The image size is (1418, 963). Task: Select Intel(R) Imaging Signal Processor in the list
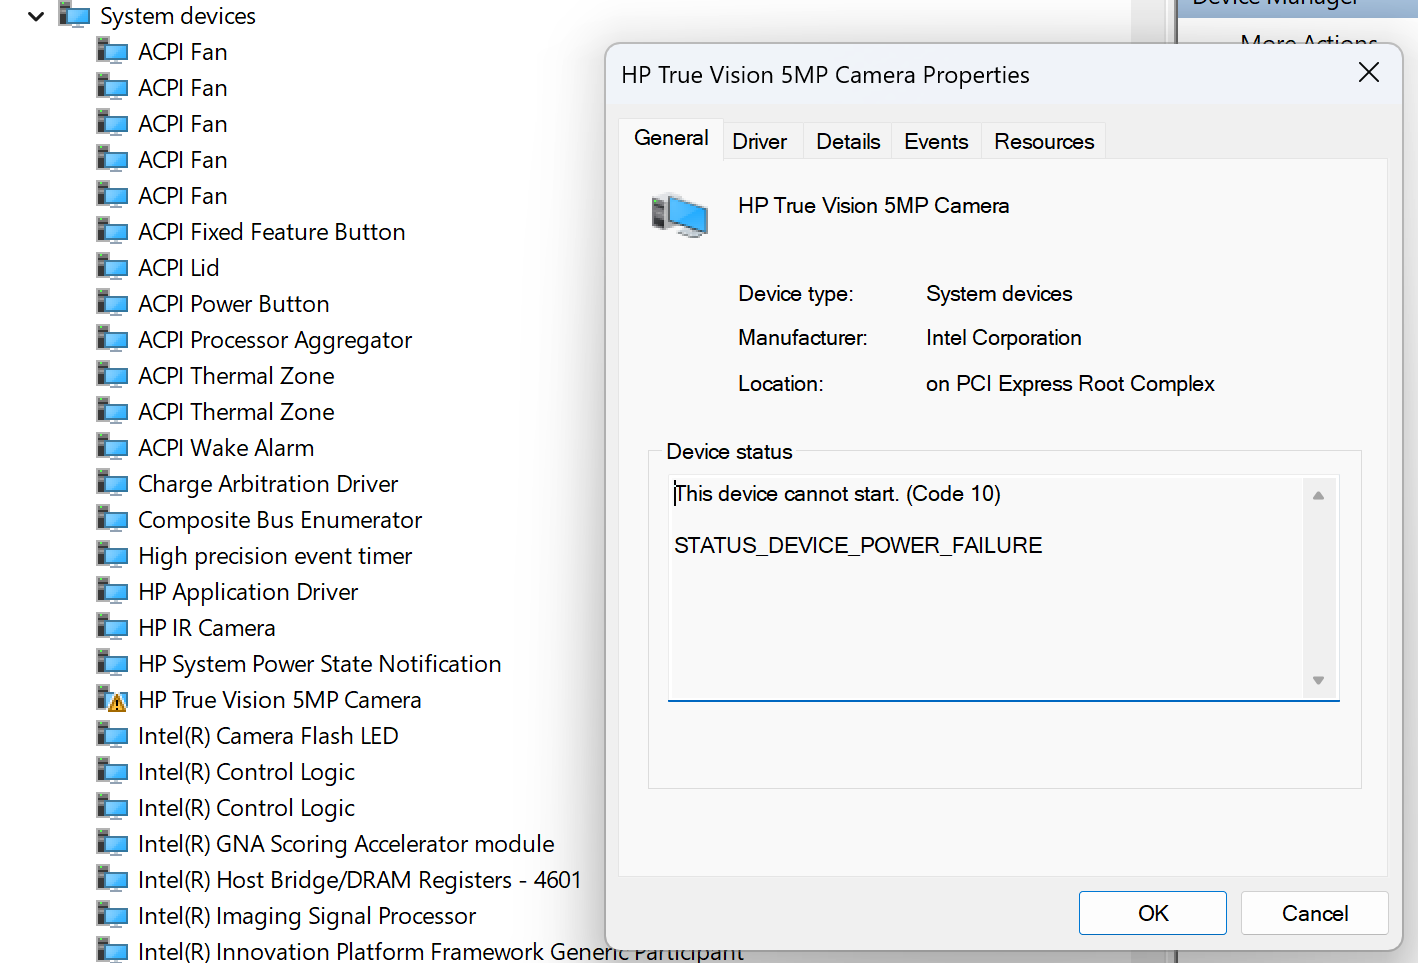point(306,916)
